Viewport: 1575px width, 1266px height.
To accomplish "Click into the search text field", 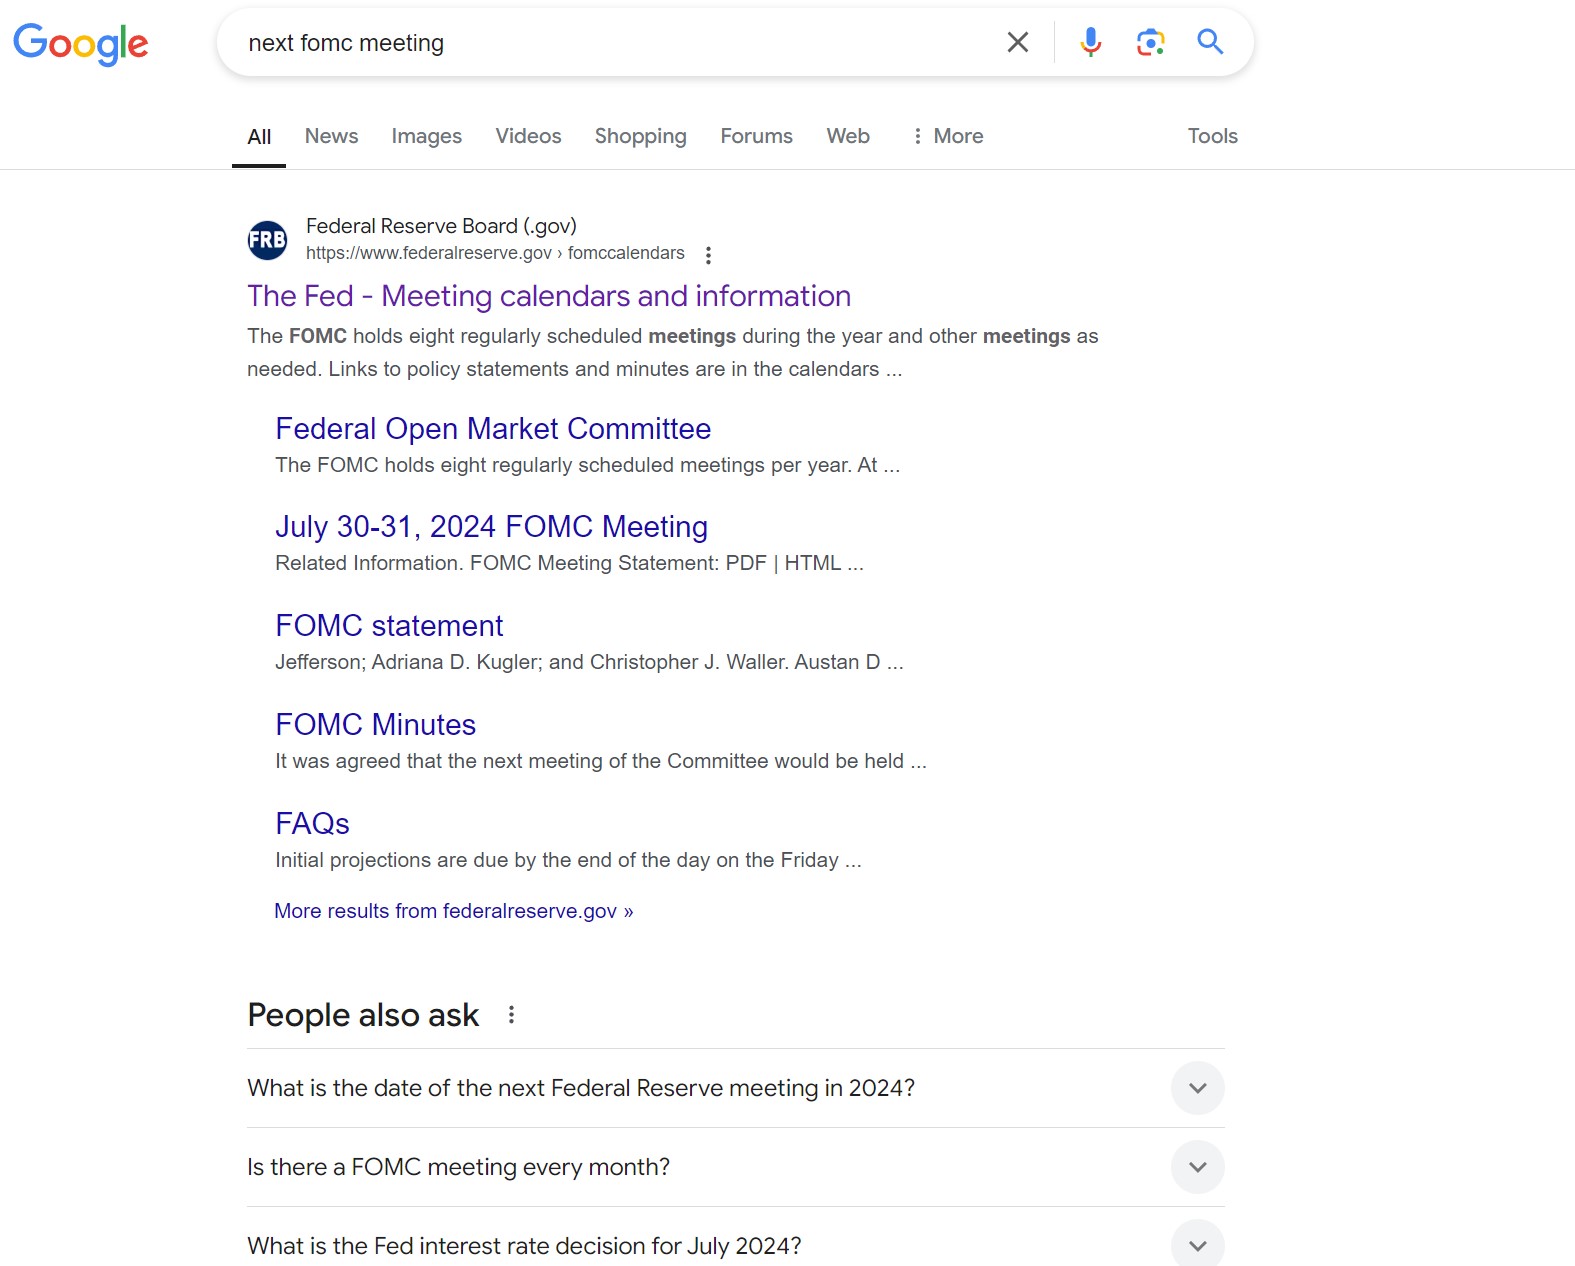I will pos(600,43).
